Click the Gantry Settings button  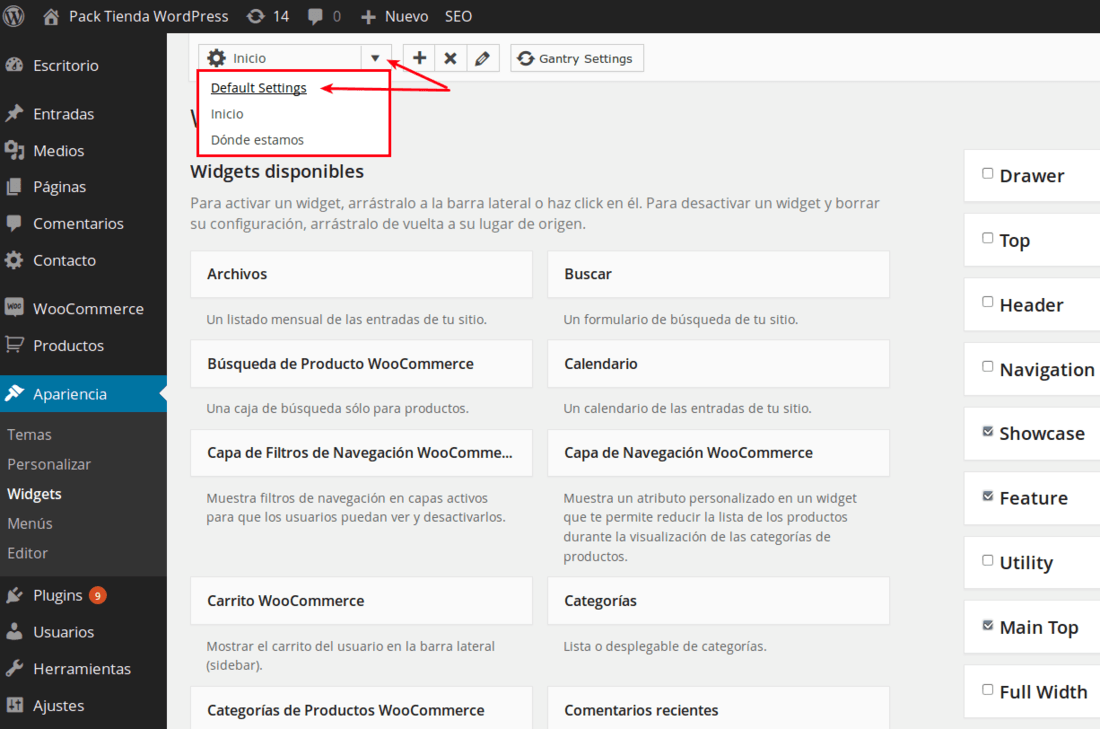577,58
